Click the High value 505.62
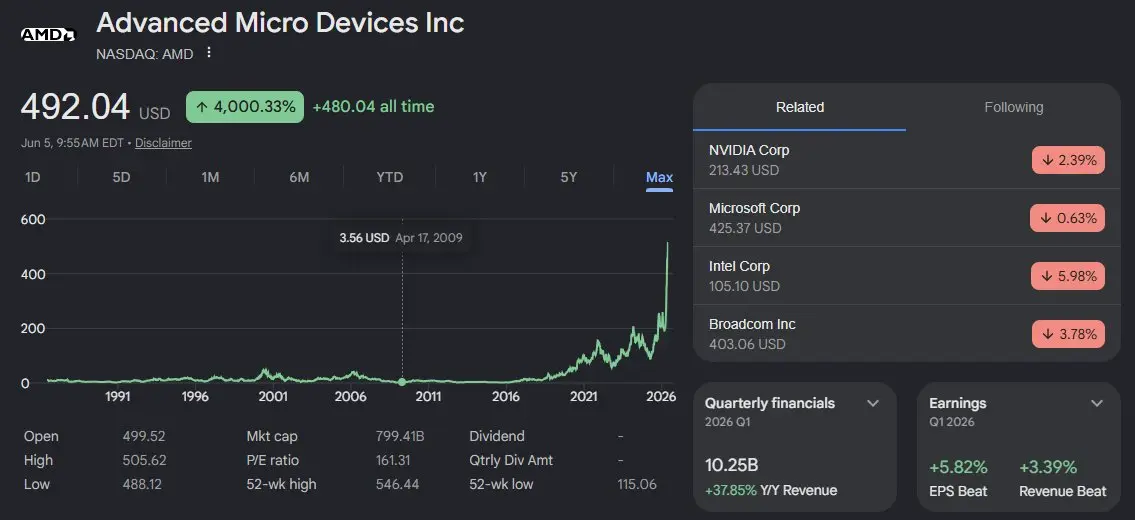 [x=144, y=460]
